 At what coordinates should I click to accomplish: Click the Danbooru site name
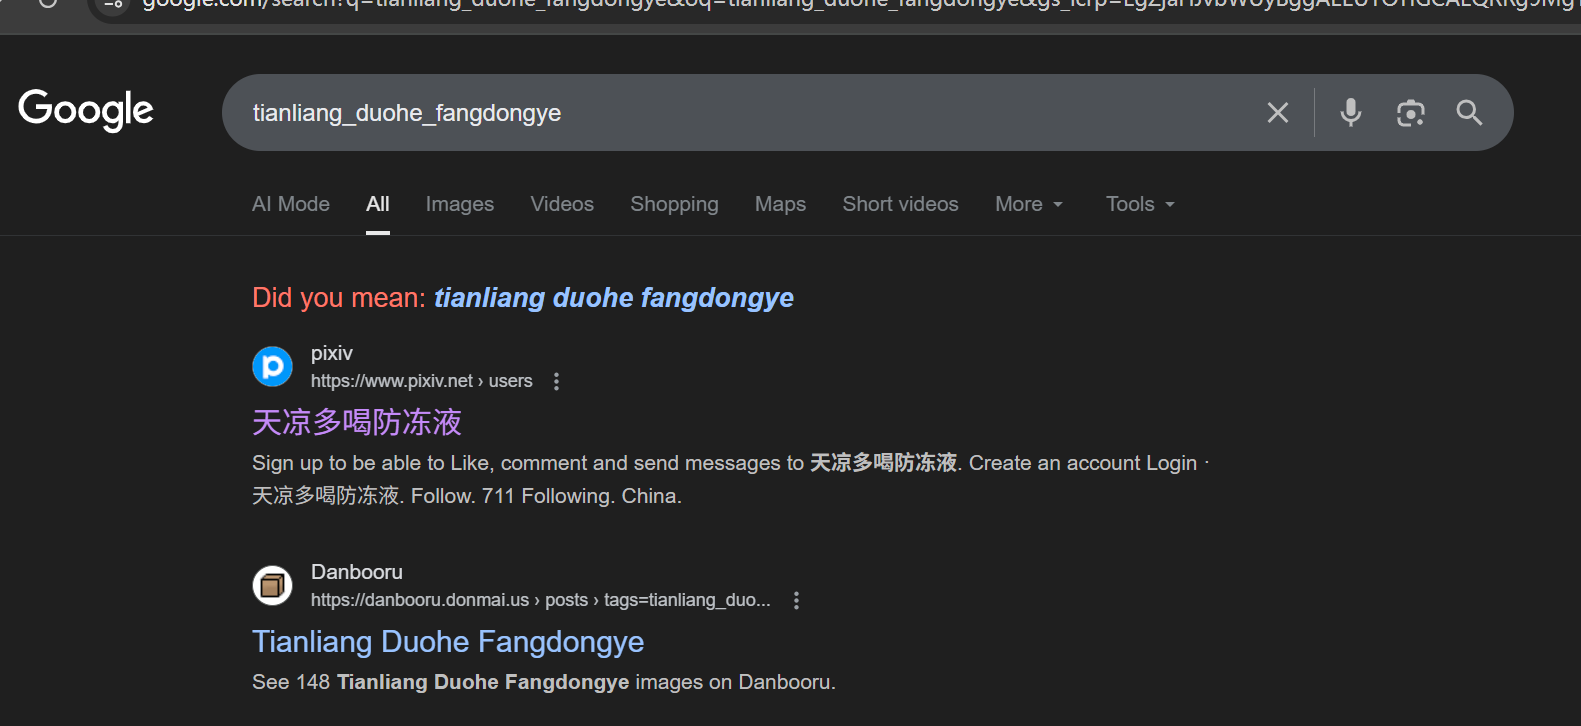(x=357, y=572)
